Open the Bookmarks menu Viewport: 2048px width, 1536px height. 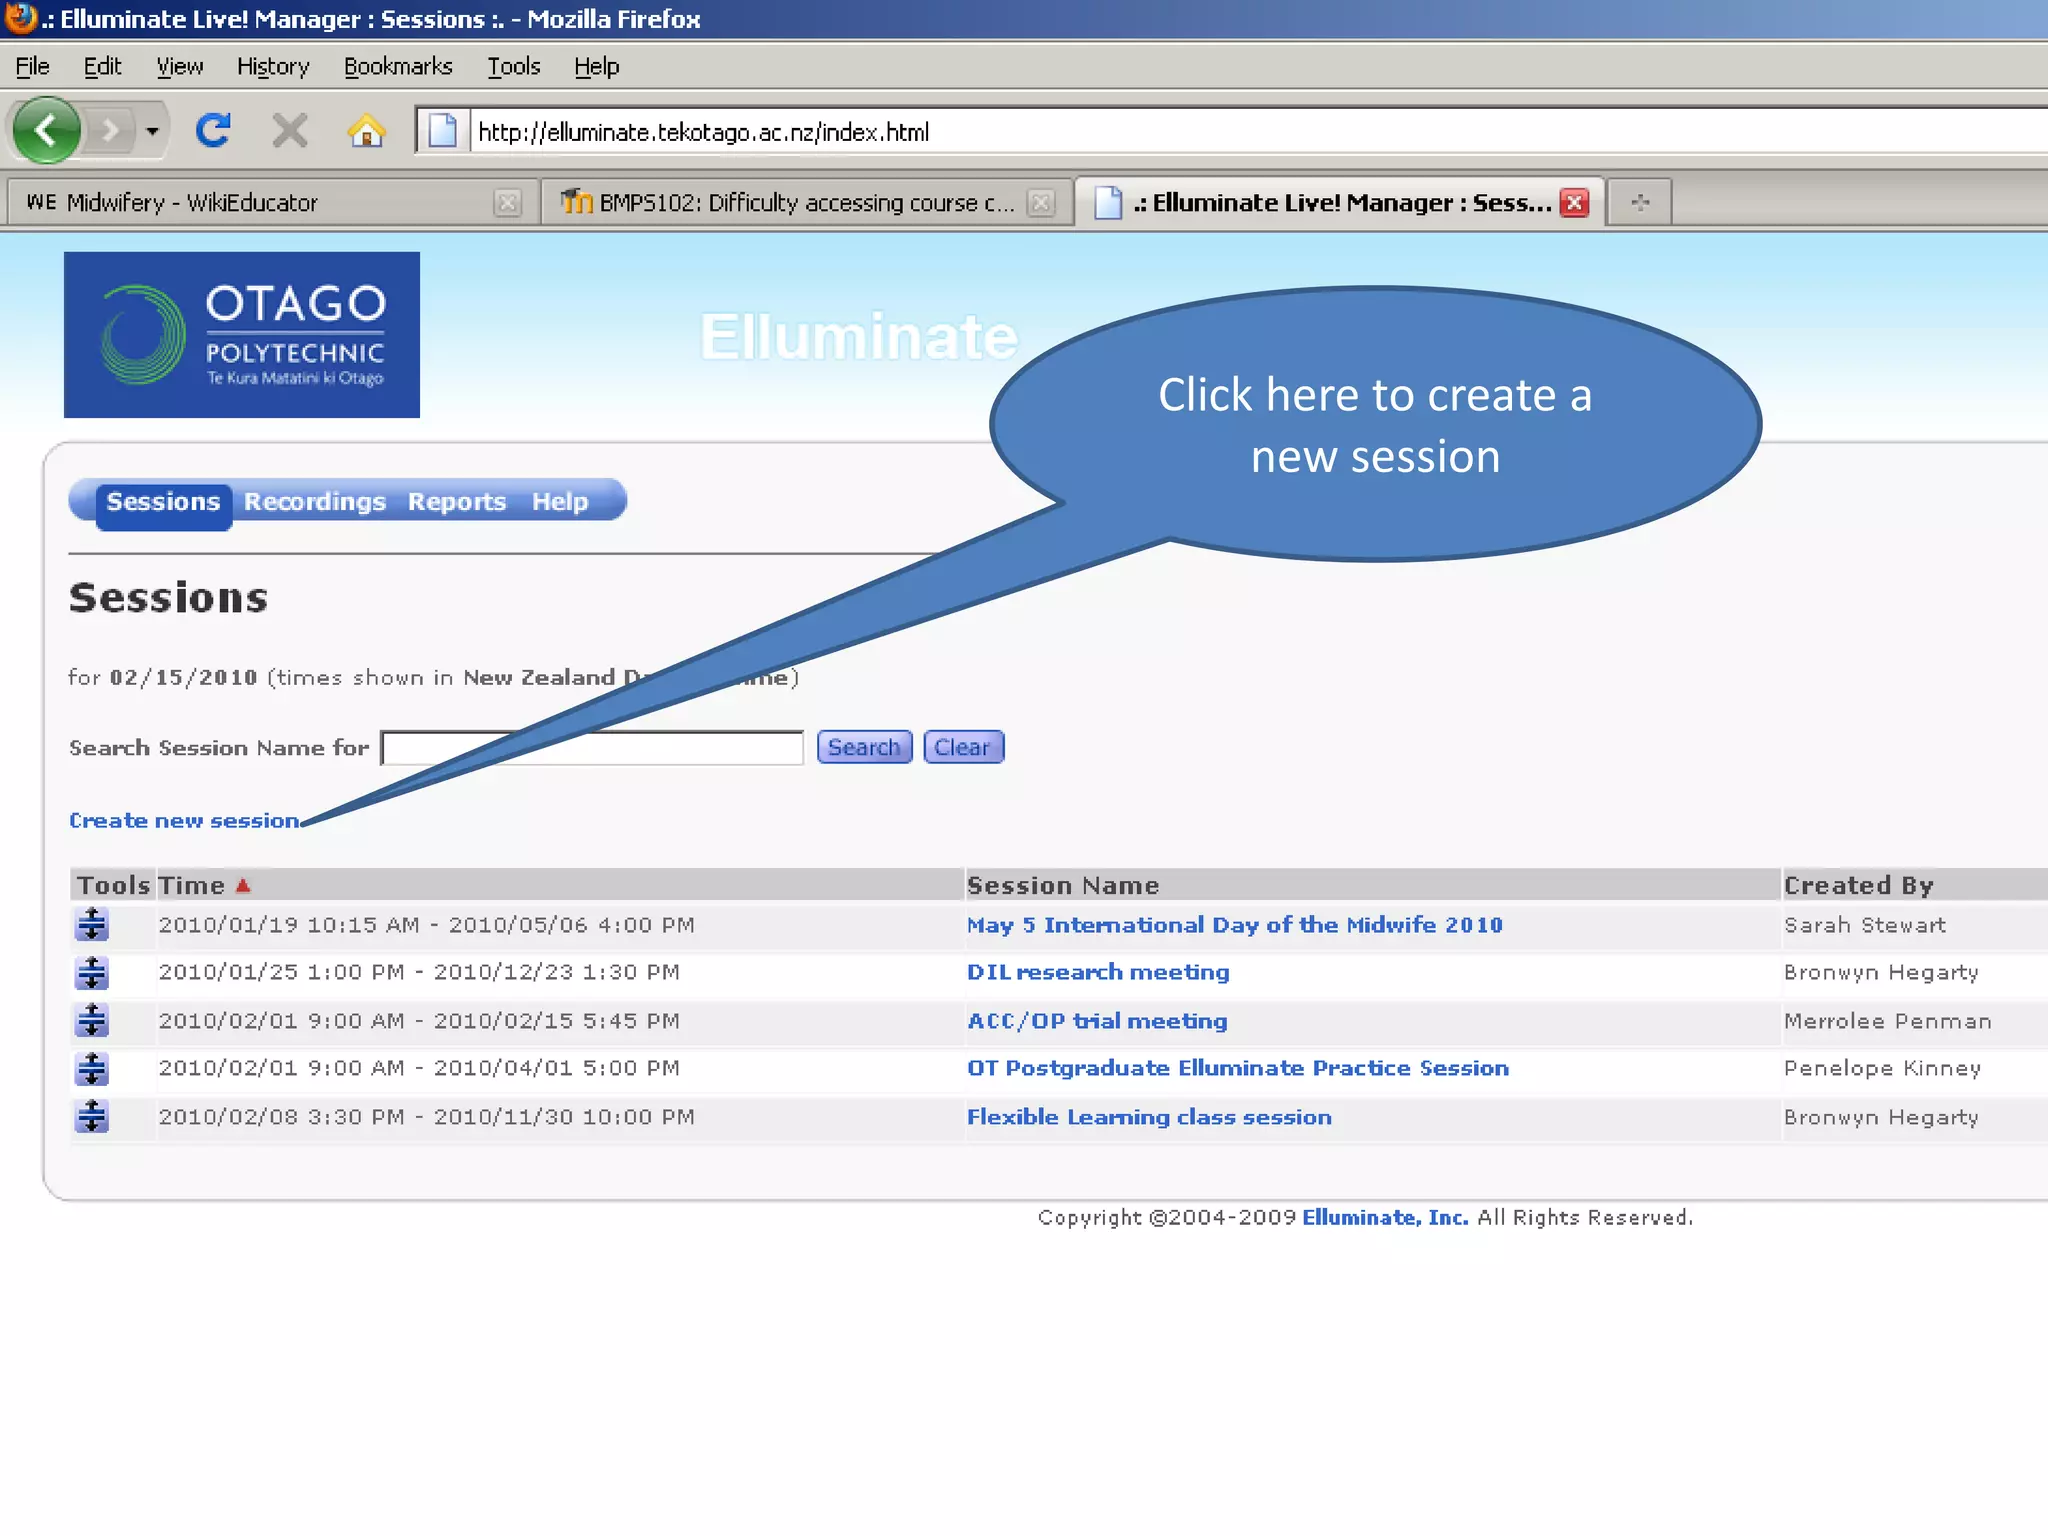pyautogui.click(x=398, y=67)
